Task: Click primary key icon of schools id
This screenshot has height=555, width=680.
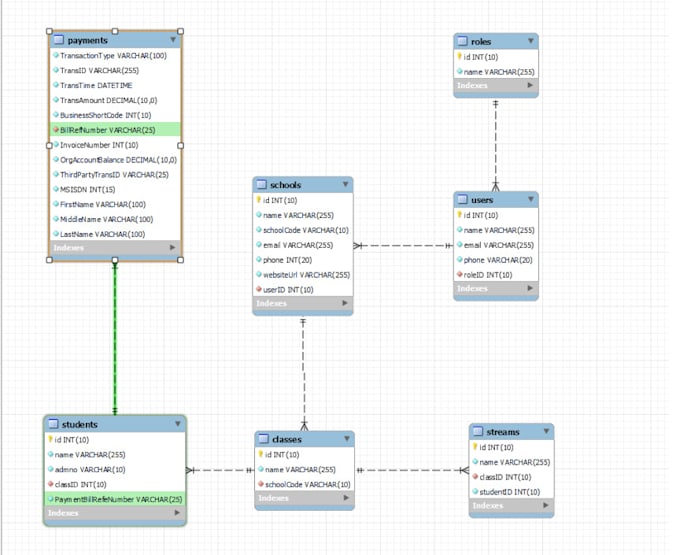Action: pos(258,200)
